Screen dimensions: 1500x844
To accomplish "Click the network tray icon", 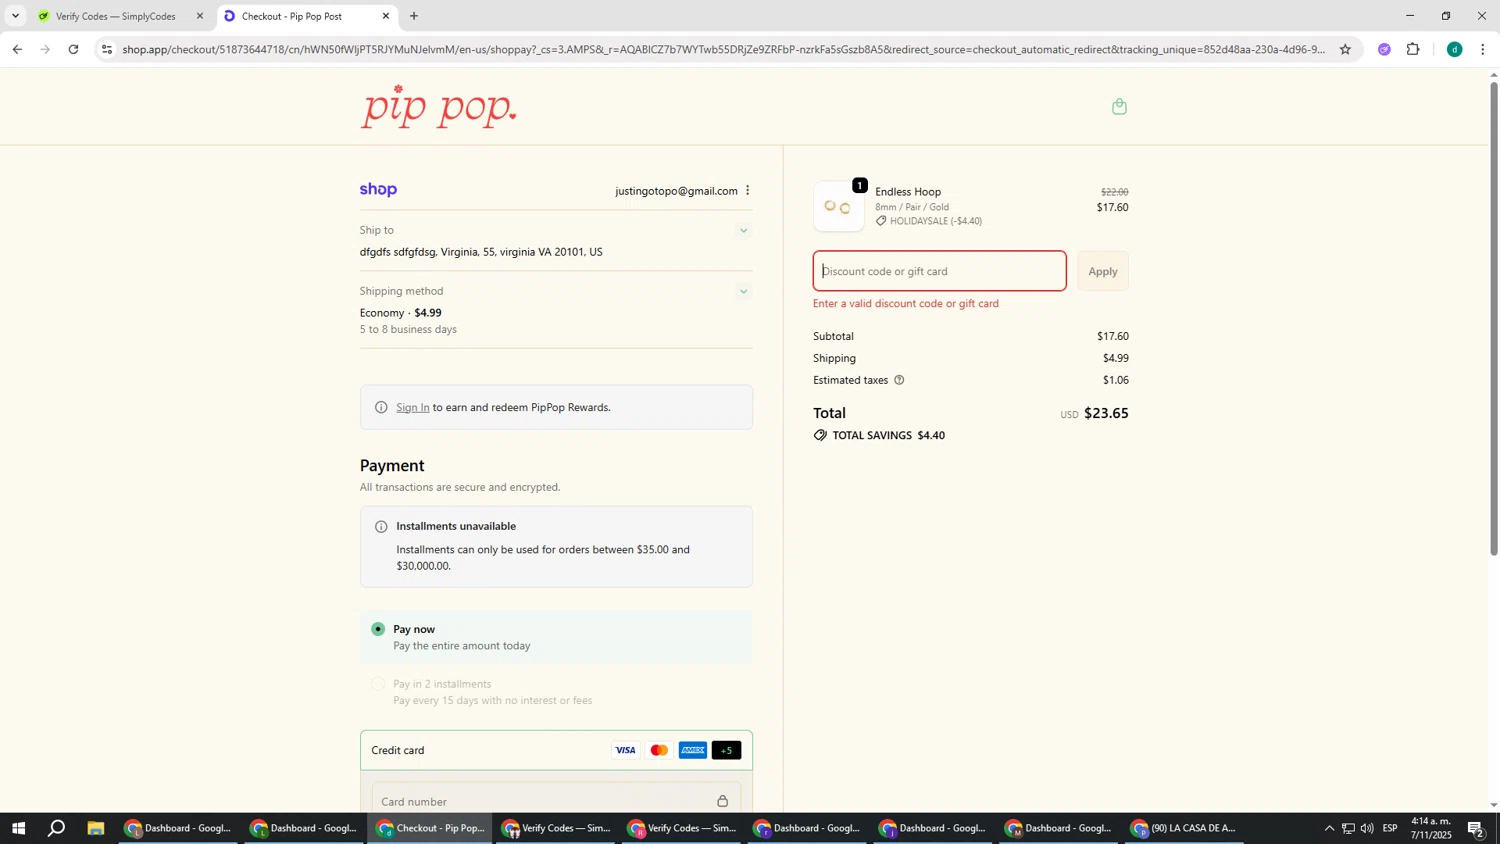I will pos(1348,828).
